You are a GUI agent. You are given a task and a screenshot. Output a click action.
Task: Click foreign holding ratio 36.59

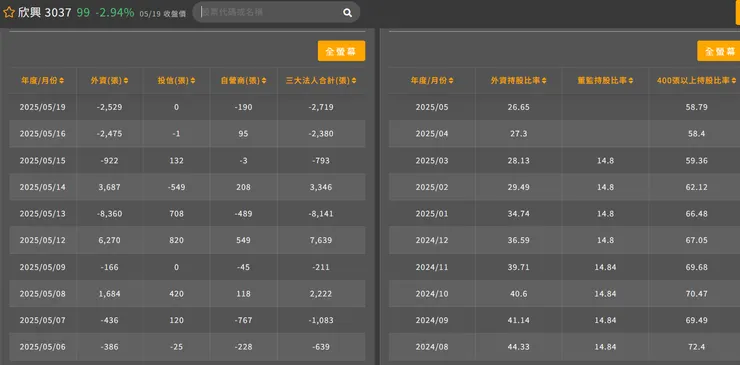point(519,240)
